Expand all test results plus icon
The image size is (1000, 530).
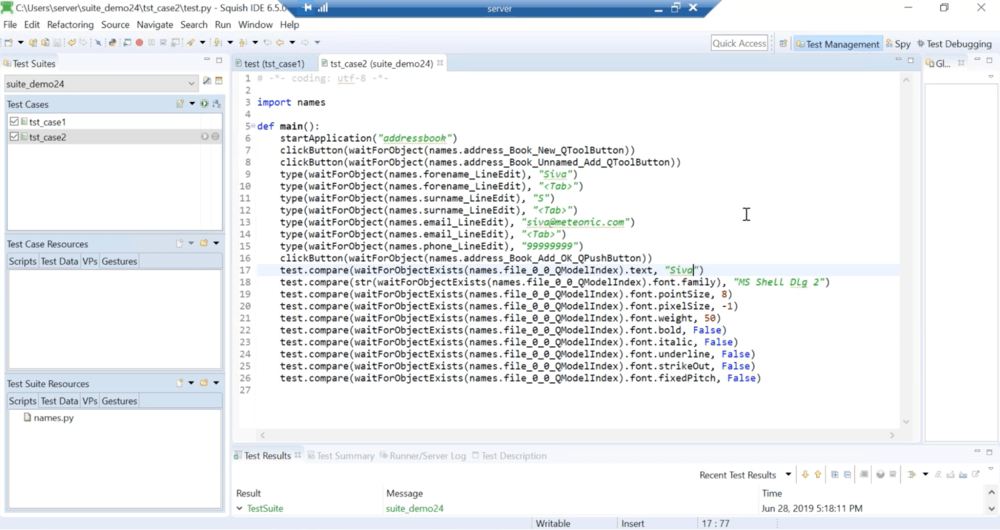[x=835, y=475]
